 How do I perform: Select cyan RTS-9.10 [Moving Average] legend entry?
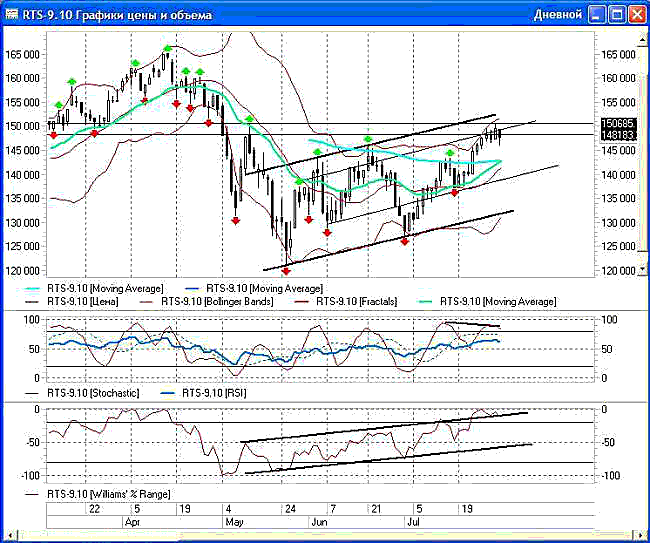(x=95, y=288)
